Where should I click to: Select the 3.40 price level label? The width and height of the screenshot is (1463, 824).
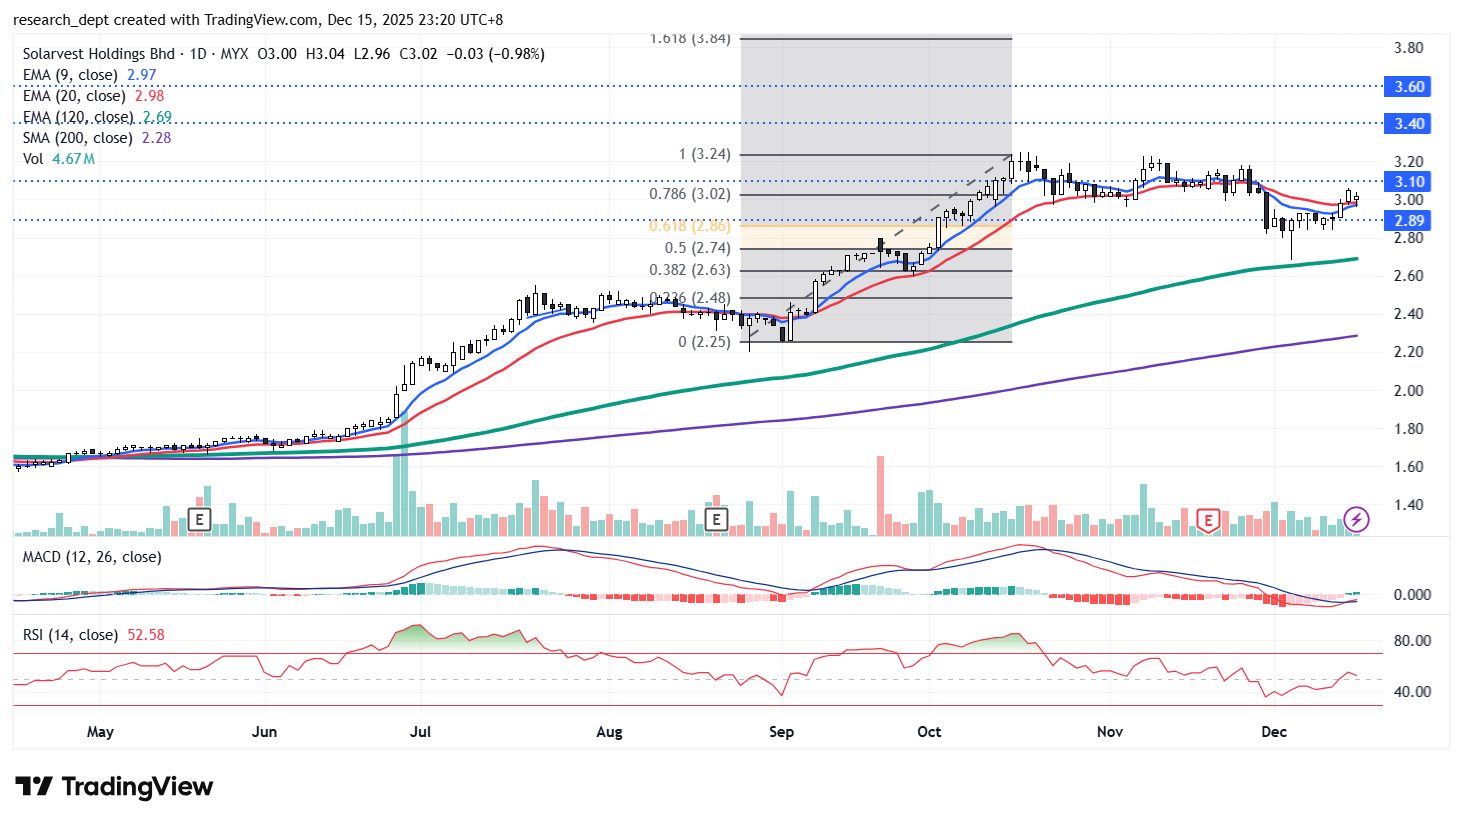point(1409,124)
